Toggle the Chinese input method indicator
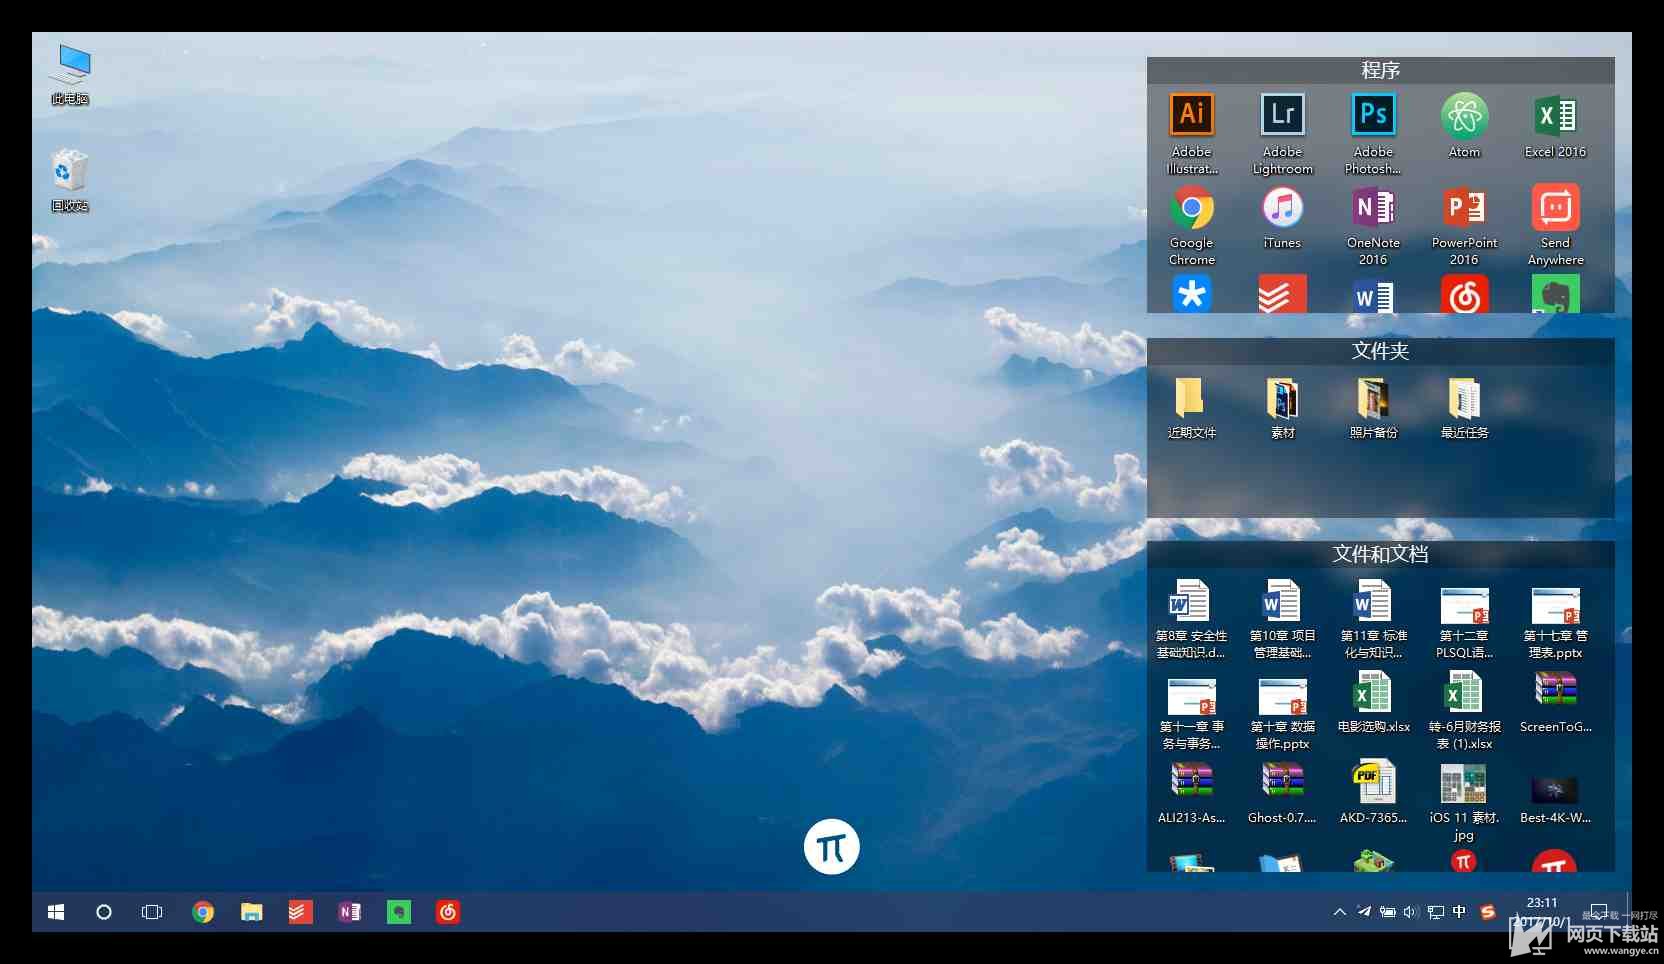 coord(1459,912)
